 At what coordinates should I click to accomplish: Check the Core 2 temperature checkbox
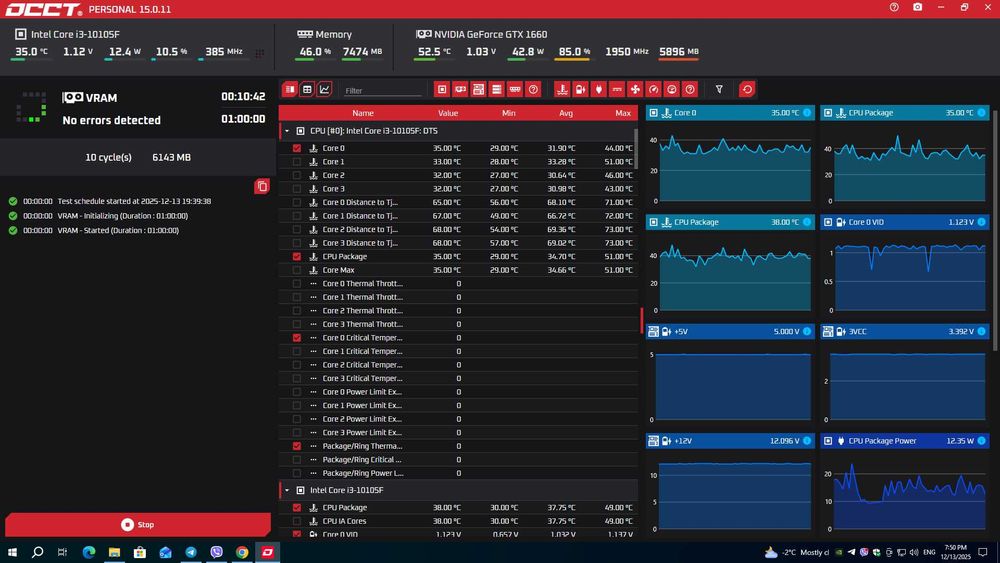297,175
